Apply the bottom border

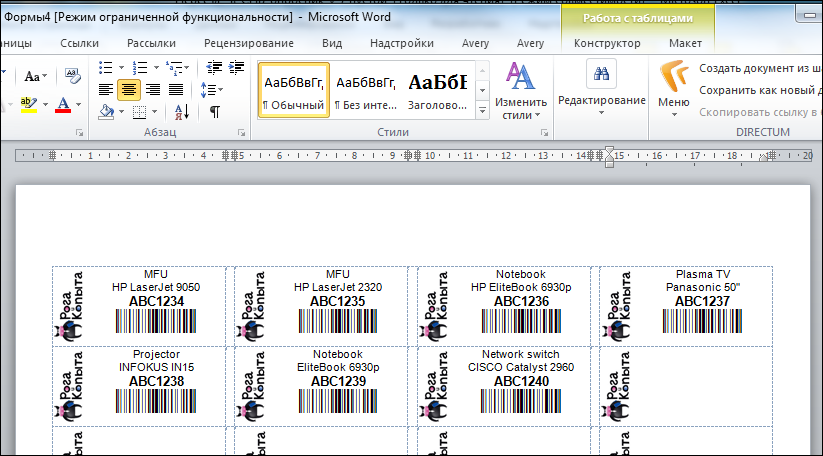[x=140, y=111]
